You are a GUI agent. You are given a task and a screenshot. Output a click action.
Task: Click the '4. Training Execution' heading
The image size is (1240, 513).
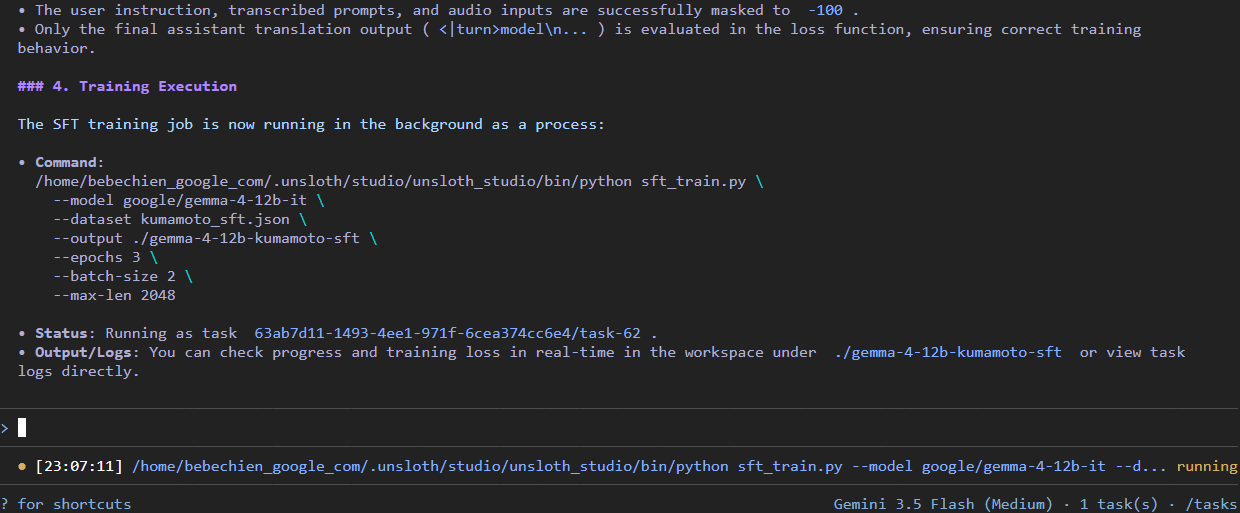point(127,86)
